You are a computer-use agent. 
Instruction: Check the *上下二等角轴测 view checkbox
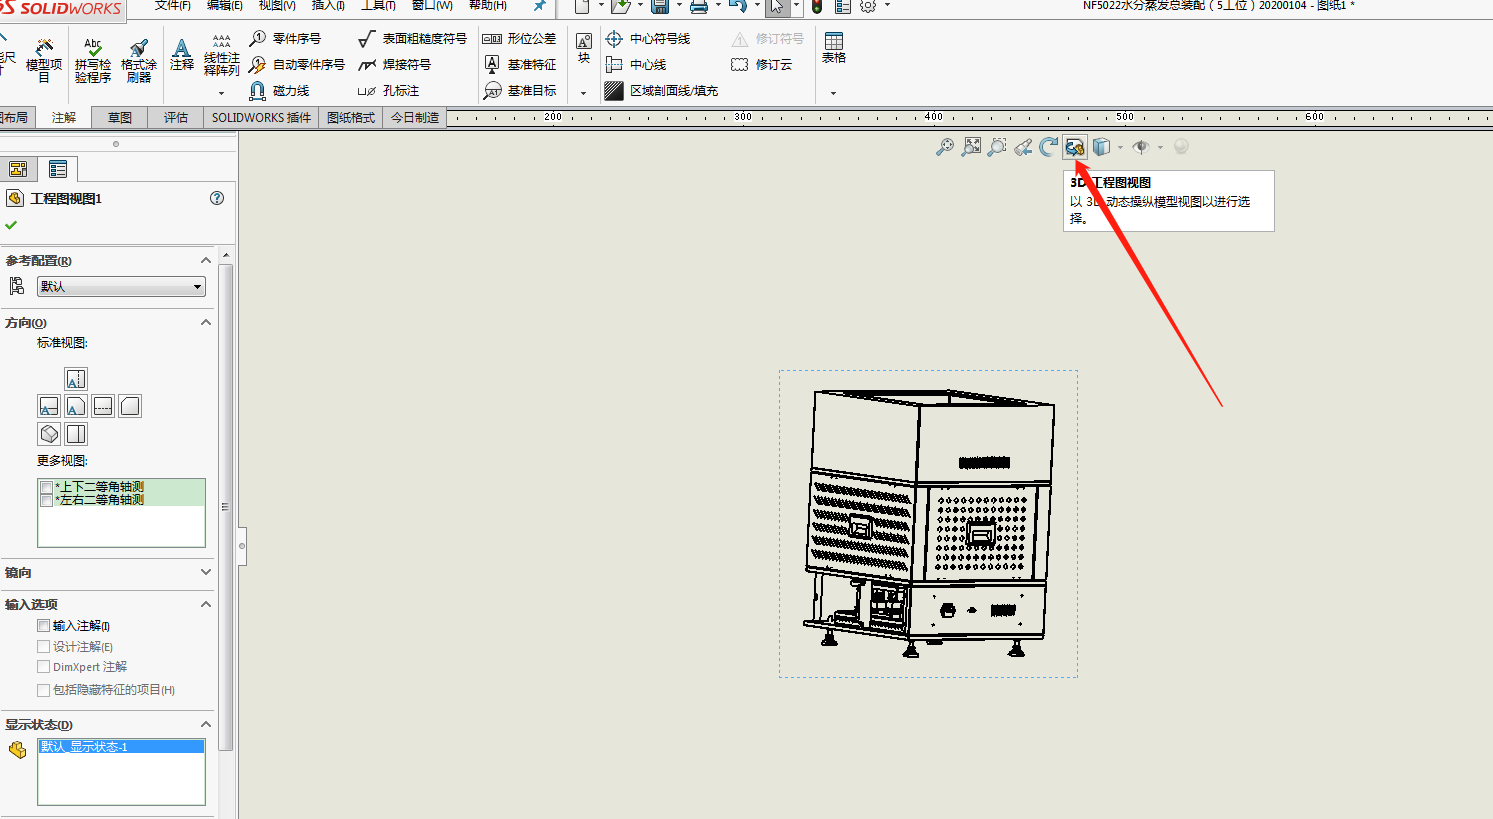coord(47,487)
